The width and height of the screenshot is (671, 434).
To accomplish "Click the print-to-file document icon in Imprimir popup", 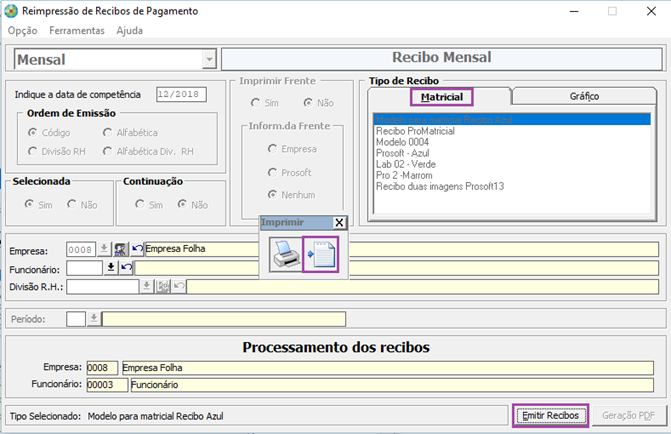I will tap(321, 255).
